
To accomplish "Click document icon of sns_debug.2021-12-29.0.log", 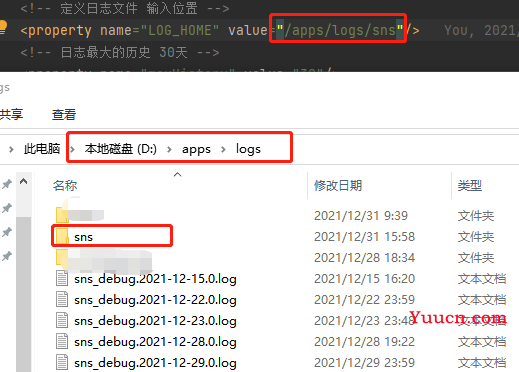I will pyautogui.click(x=62, y=362).
